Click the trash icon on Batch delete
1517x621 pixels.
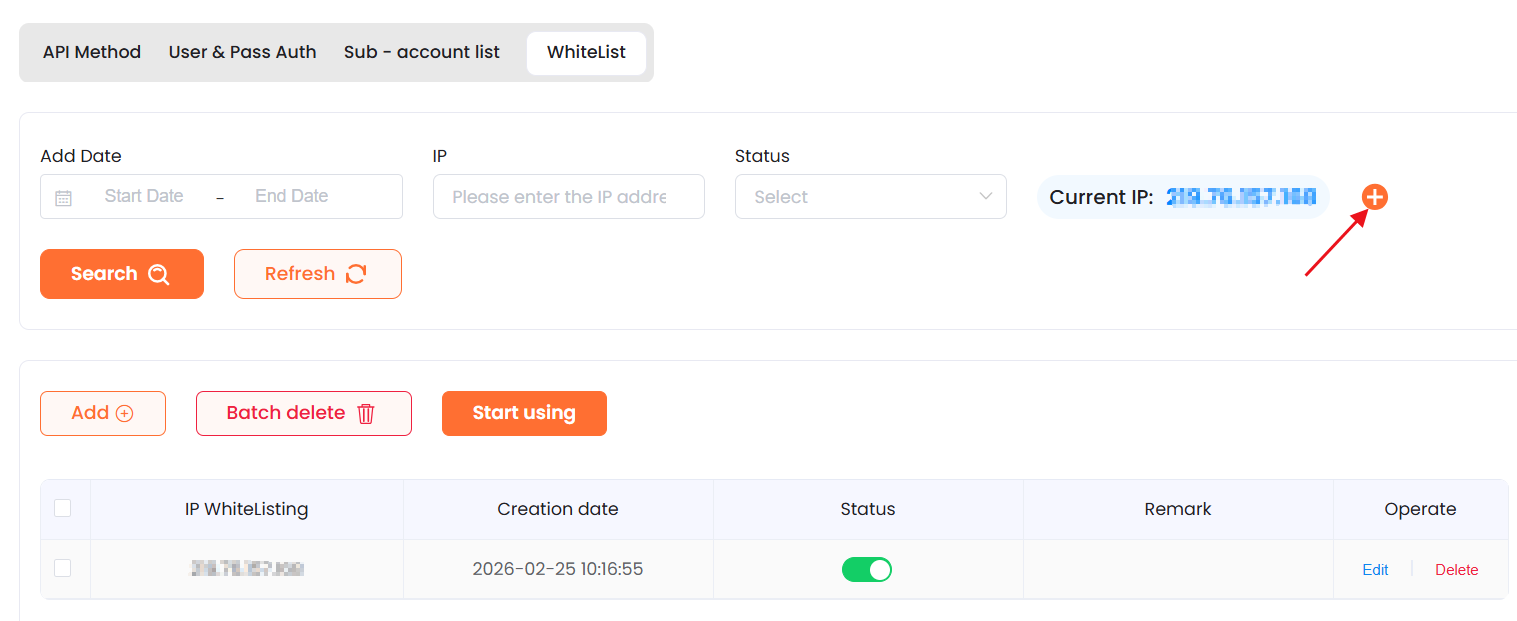[x=366, y=413]
